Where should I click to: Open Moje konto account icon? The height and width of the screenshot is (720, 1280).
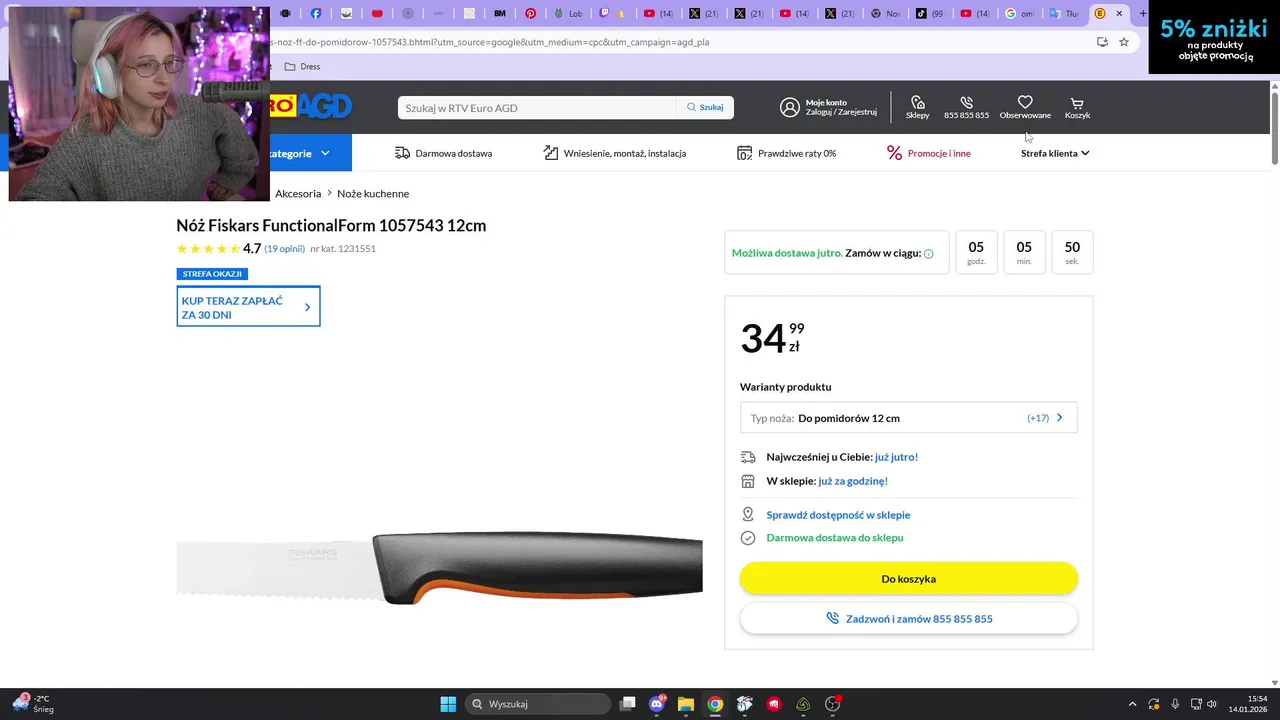pyautogui.click(x=790, y=107)
